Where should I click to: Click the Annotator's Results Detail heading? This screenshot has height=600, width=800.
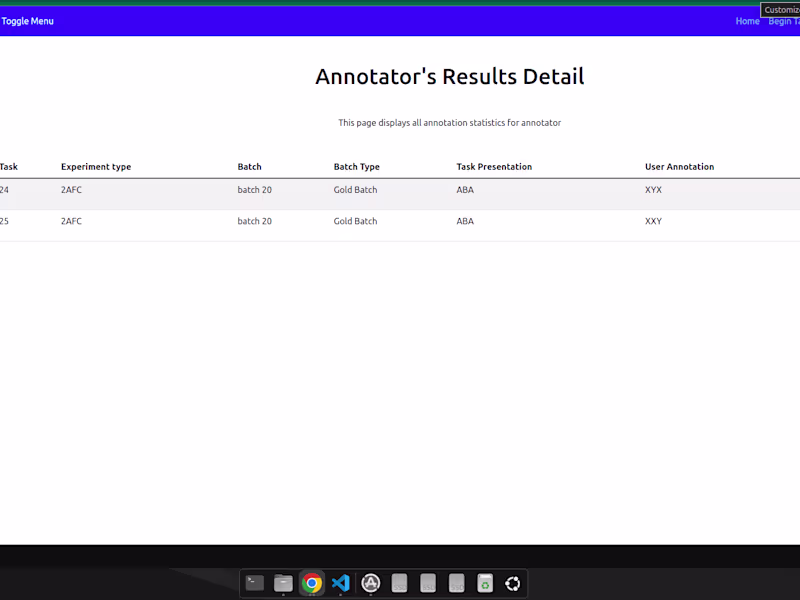click(449, 77)
